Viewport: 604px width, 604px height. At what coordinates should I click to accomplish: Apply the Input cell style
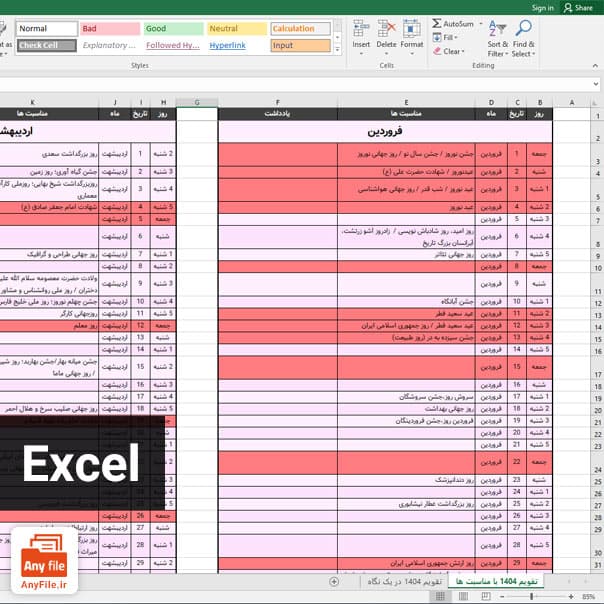(x=300, y=45)
